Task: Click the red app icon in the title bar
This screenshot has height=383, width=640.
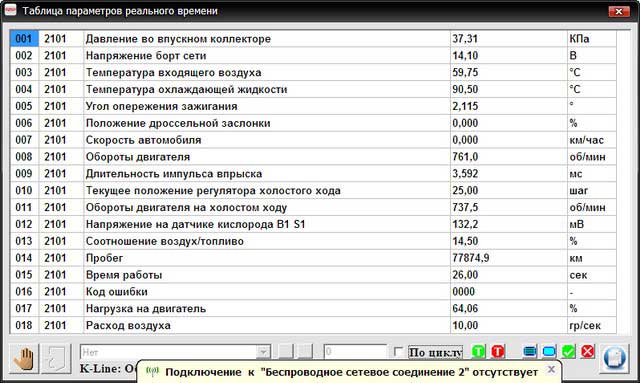Action: coord(10,10)
